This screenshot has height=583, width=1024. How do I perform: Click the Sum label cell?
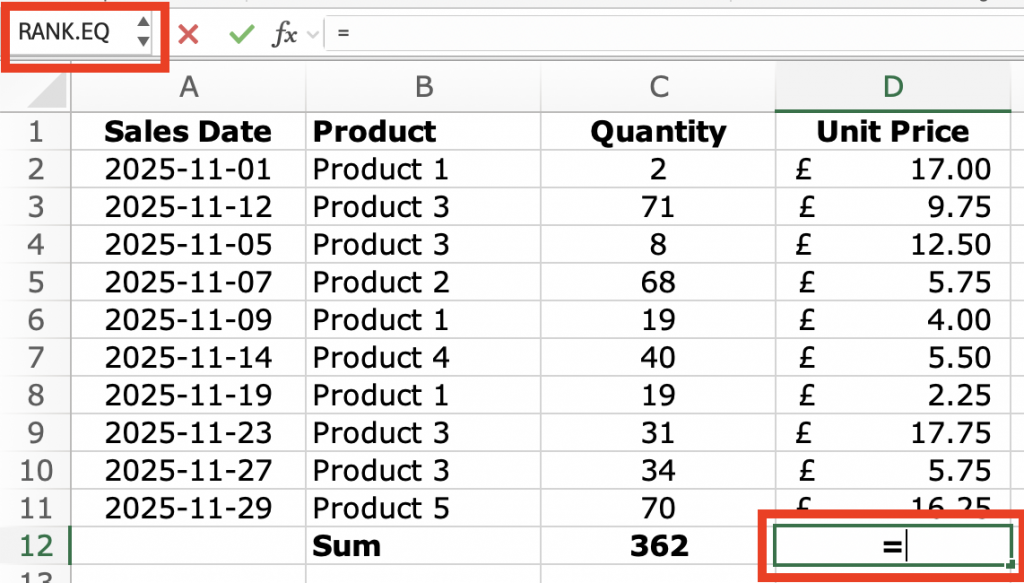pyautogui.click(x=423, y=546)
